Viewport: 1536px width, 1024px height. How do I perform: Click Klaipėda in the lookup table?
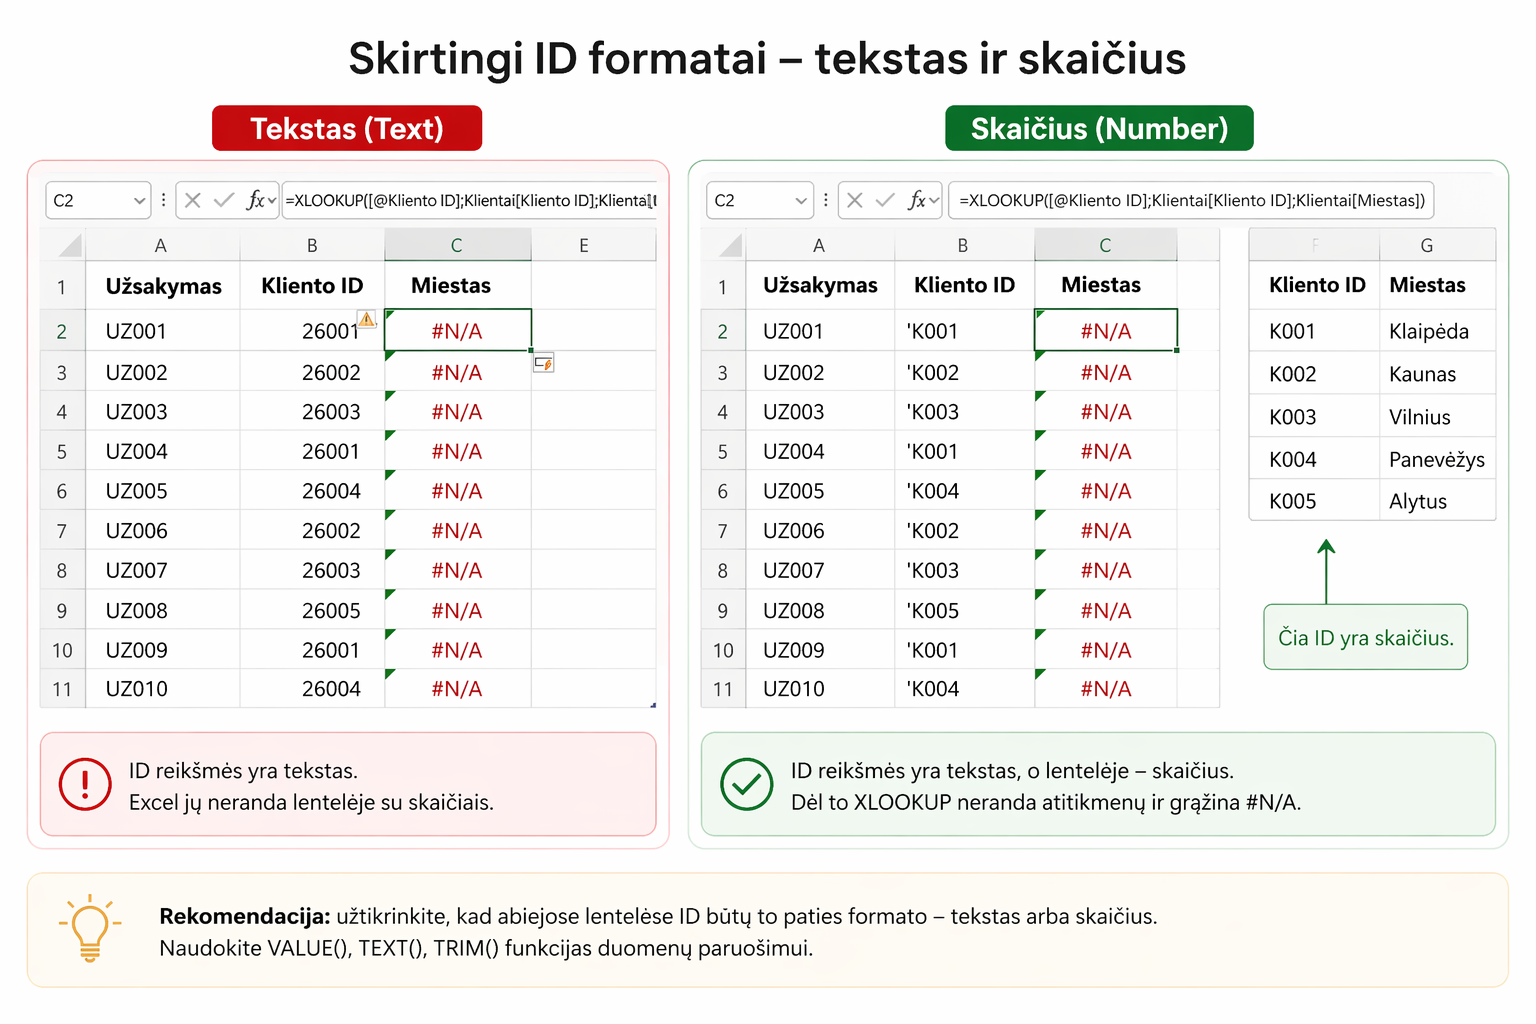point(1437,331)
